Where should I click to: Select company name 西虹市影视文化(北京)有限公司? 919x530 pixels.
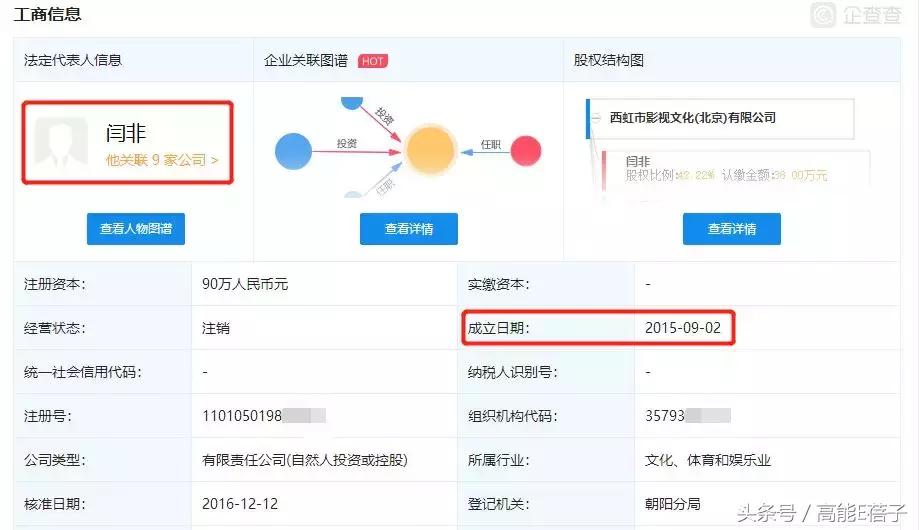coord(693,118)
